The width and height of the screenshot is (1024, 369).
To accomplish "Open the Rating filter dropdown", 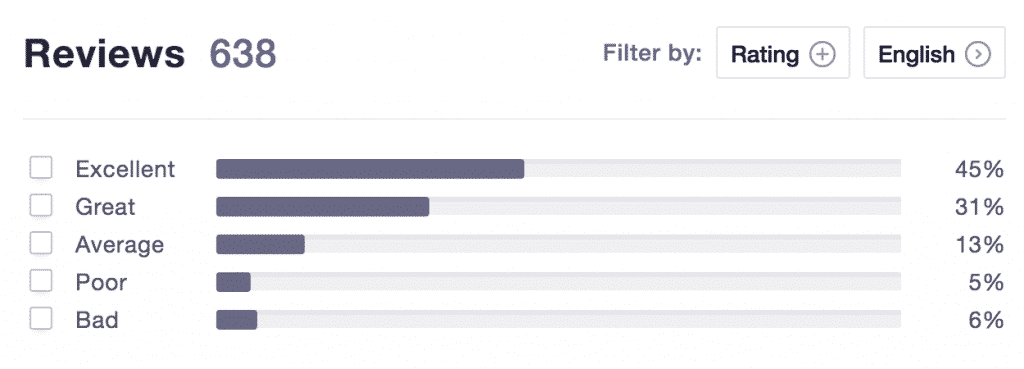I will (x=783, y=53).
